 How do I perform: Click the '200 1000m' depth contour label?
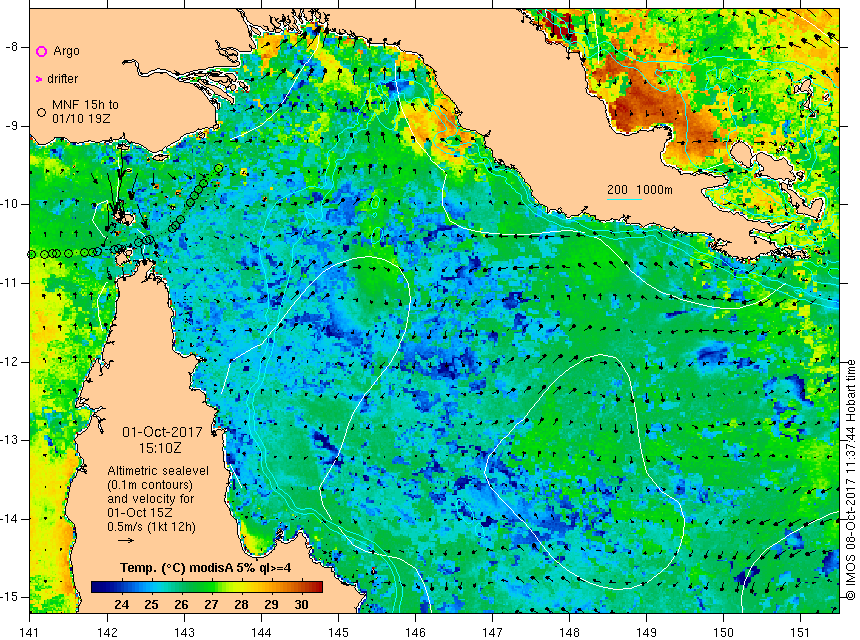point(640,190)
